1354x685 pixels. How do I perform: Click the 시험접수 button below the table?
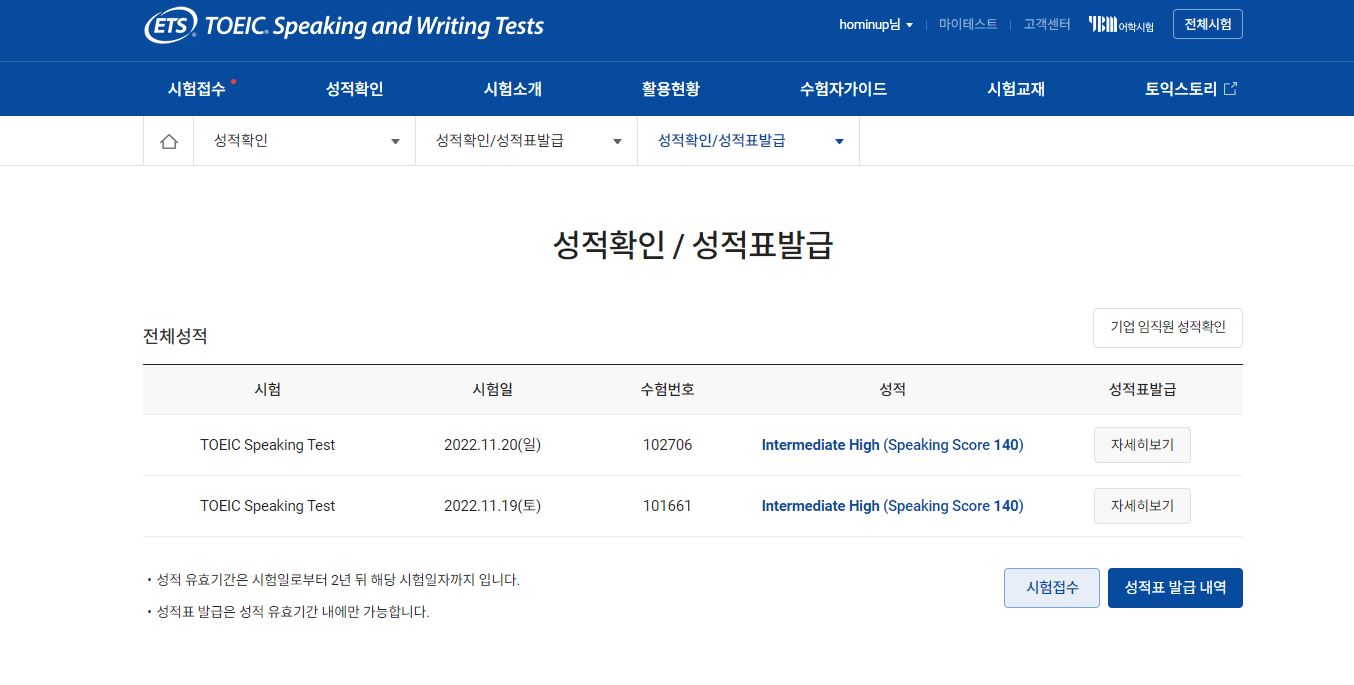[x=1052, y=588]
